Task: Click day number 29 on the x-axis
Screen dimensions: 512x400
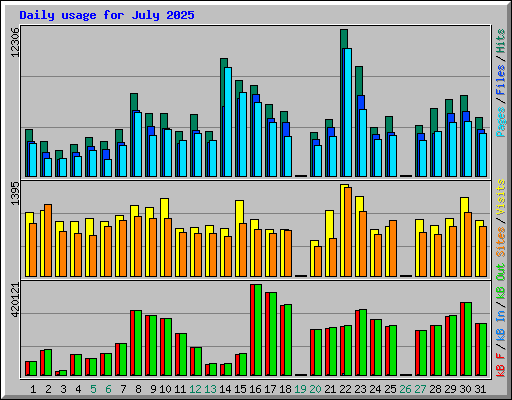Action: click(x=450, y=389)
